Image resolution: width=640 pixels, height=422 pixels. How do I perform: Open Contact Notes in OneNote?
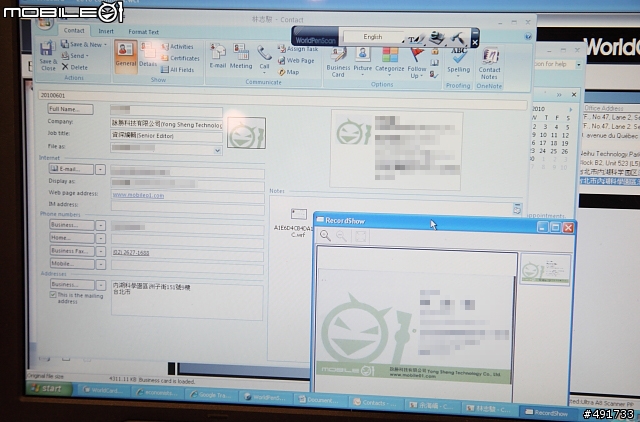pyautogui.click(x=489, y=63)
